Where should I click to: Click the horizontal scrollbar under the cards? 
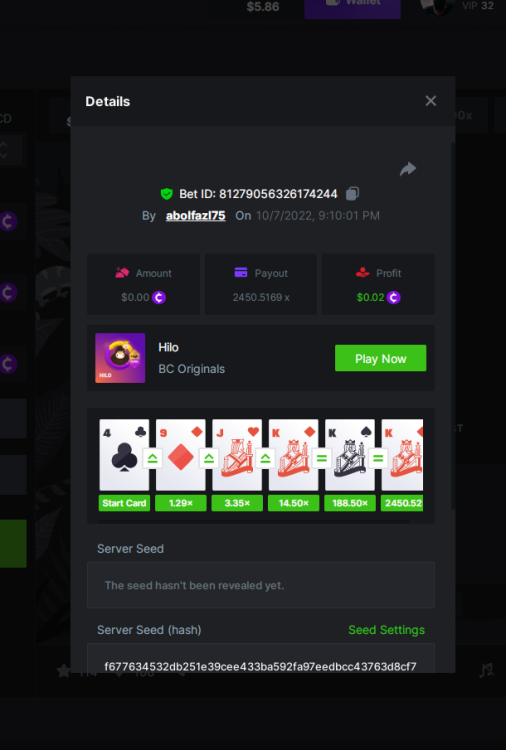pyautogui.click(x=254, y=522)
